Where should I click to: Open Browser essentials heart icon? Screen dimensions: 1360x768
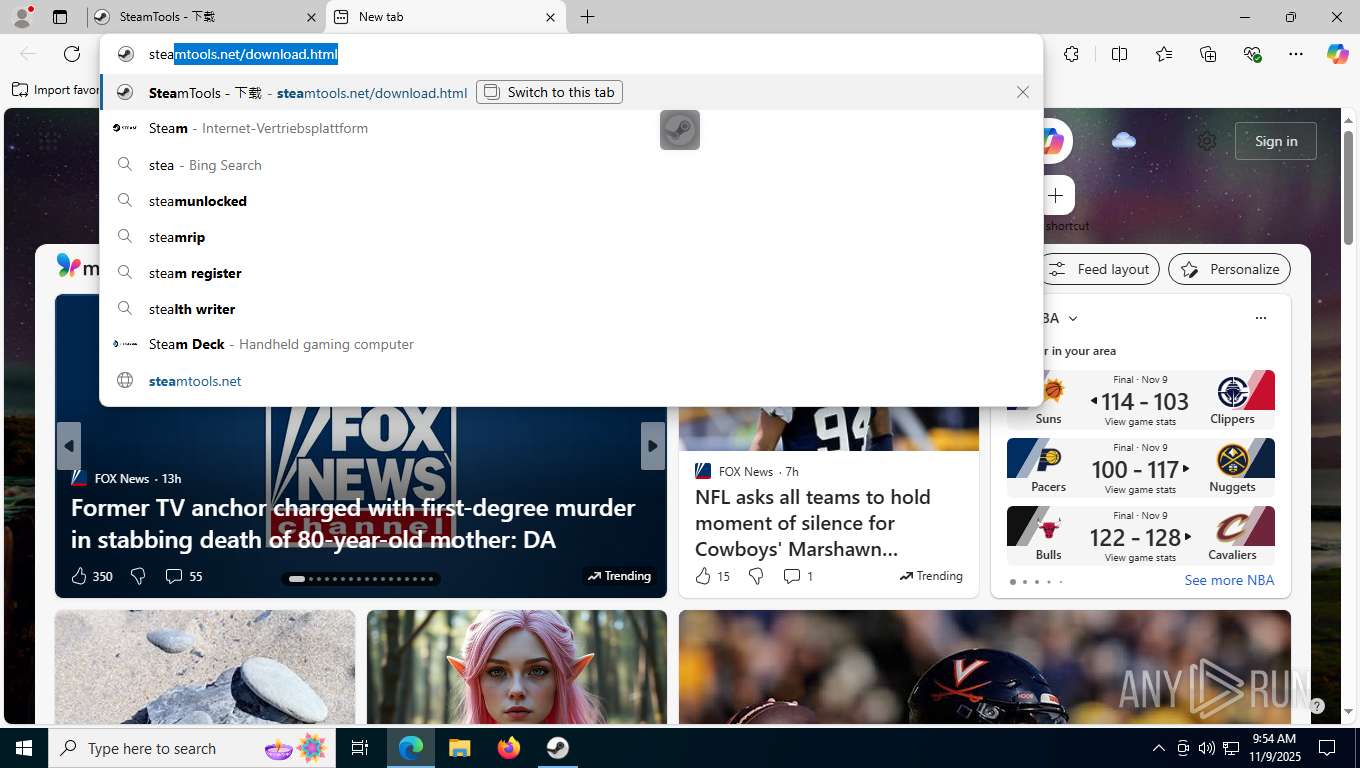click(1252, 54)
